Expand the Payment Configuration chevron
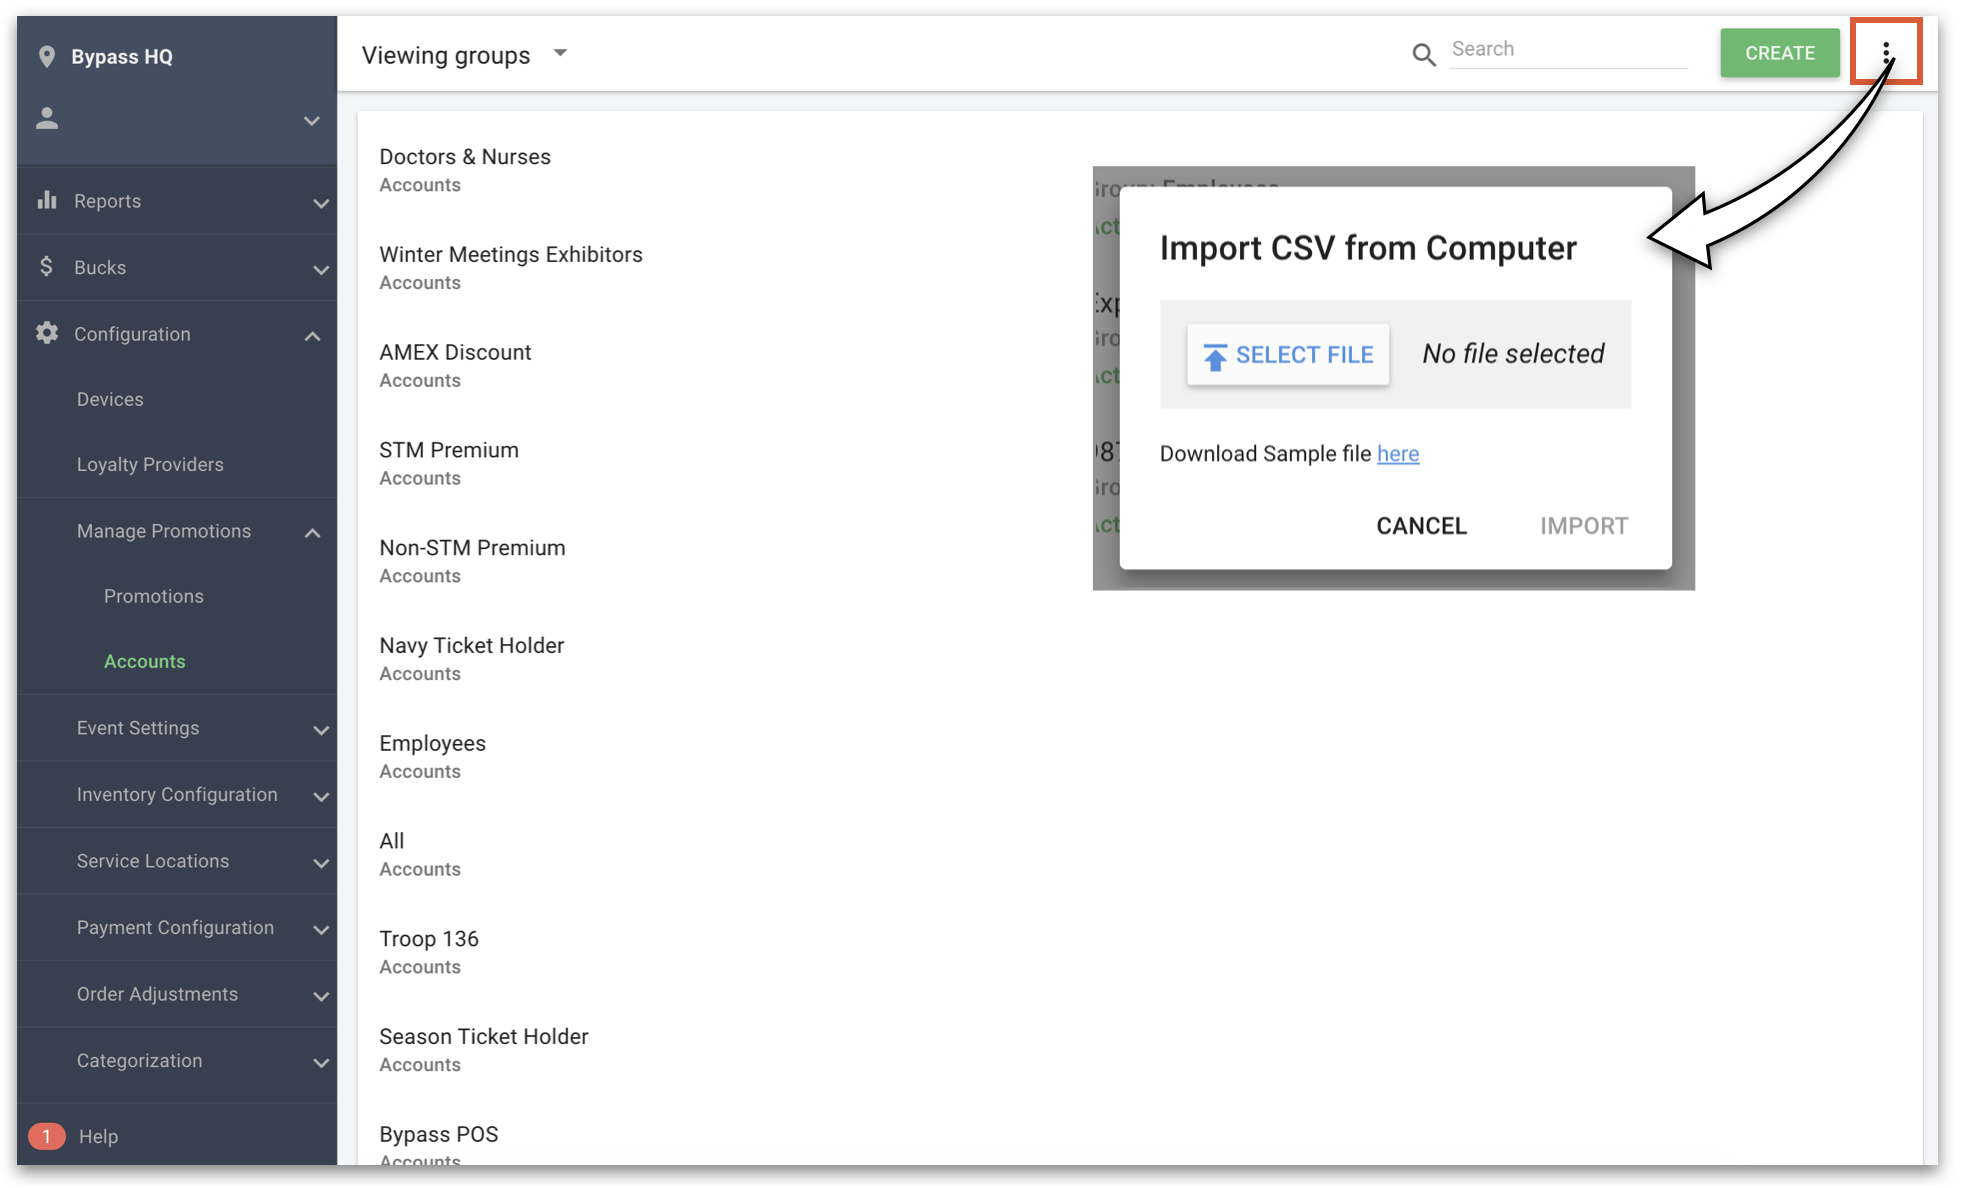The width and height of the screenshot is (1966, 1188). (321, 929)
